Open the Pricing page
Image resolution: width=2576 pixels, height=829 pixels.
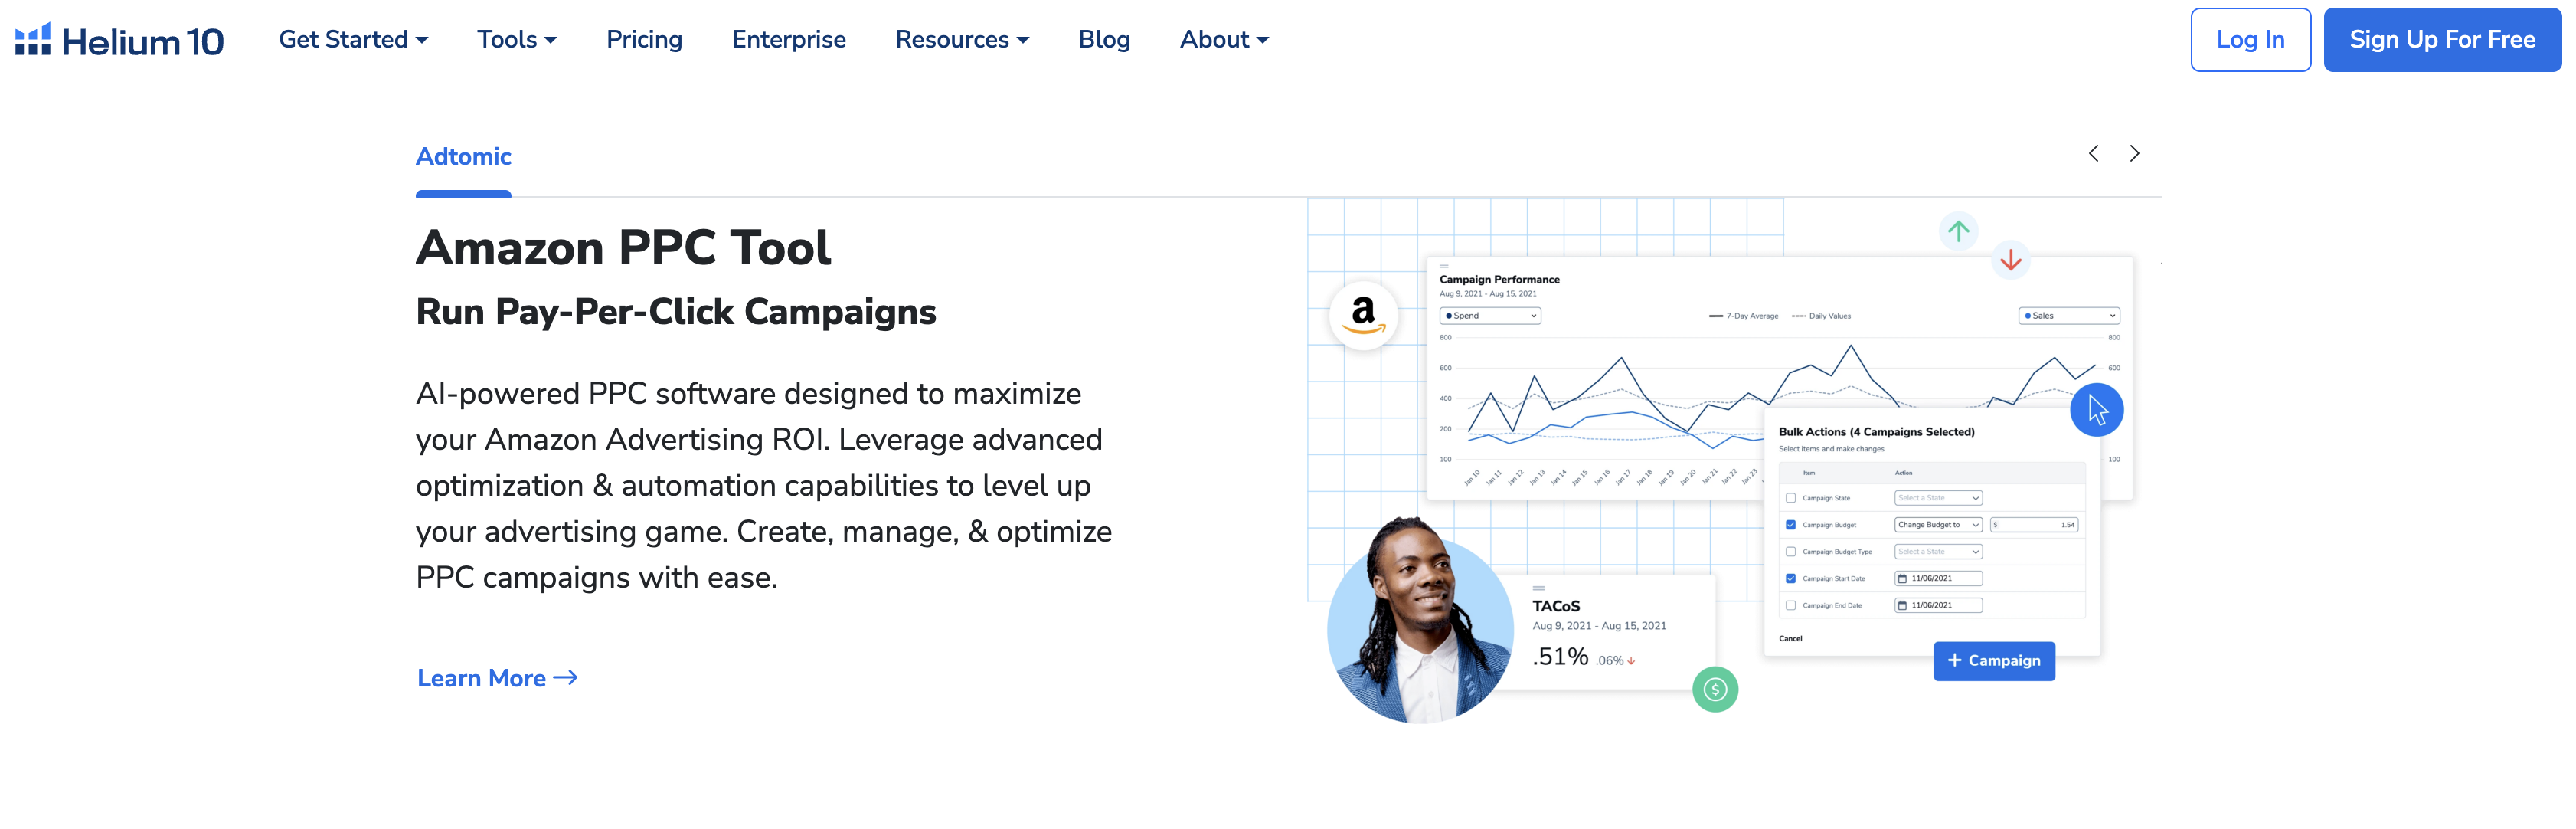coord(644,40)
